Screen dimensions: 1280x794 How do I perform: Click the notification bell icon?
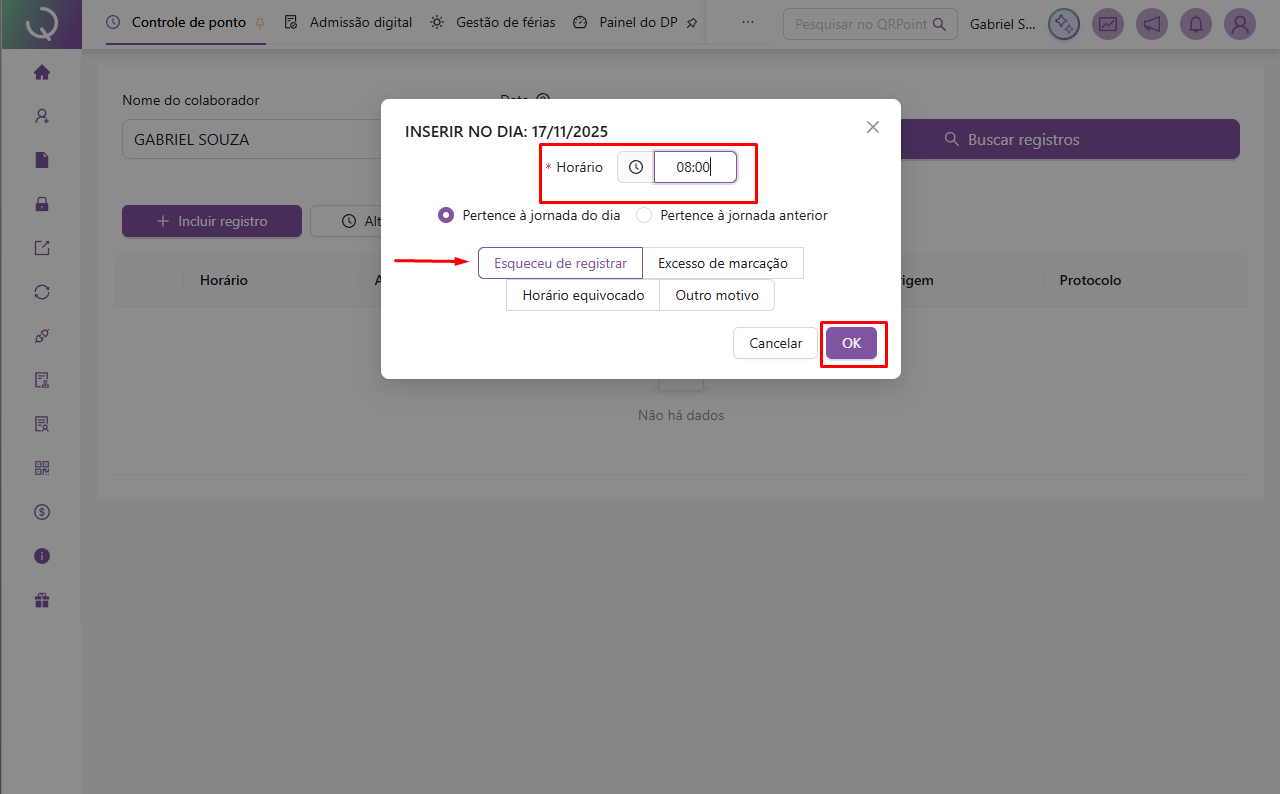pos(1196,24)
